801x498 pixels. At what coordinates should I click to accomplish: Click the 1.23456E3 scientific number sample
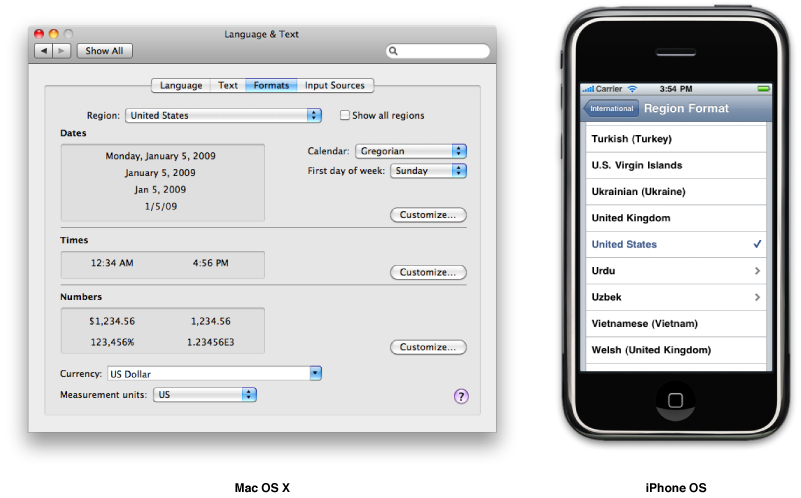coord(210,342)
